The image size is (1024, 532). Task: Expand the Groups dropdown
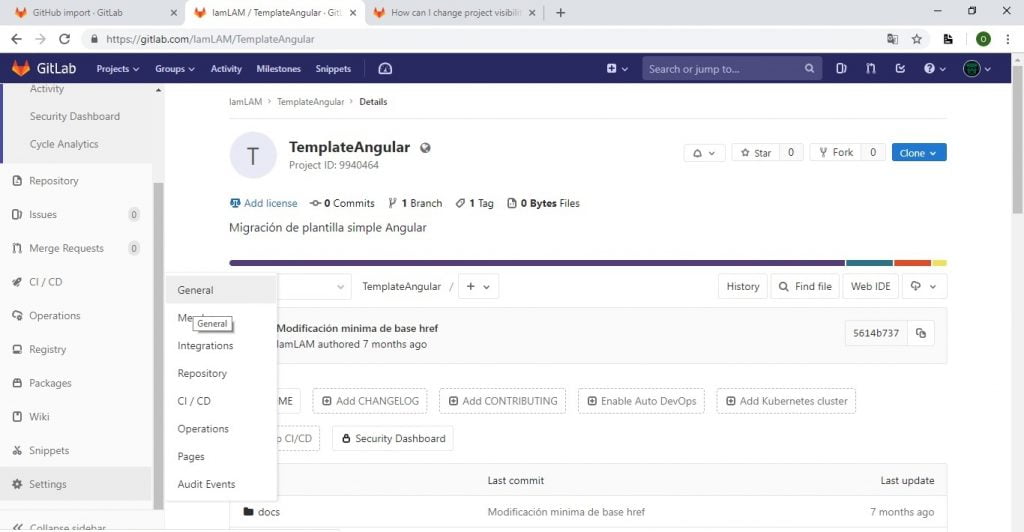coord(174,69)
